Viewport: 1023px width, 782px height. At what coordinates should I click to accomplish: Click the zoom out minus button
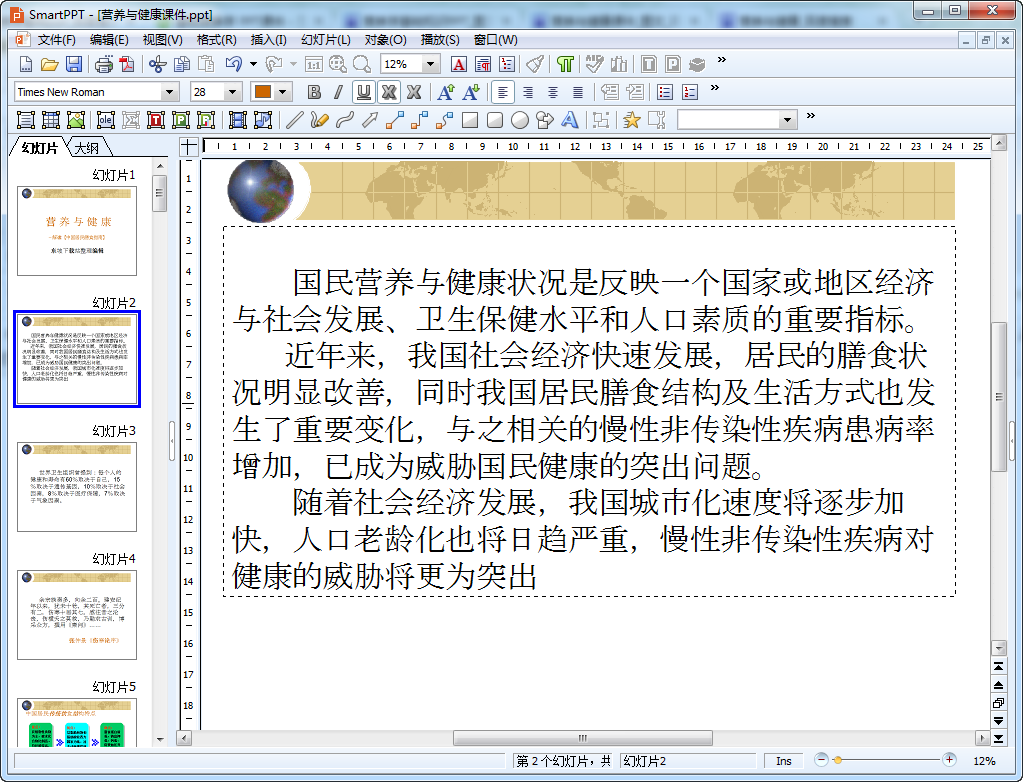pos(821,760)
